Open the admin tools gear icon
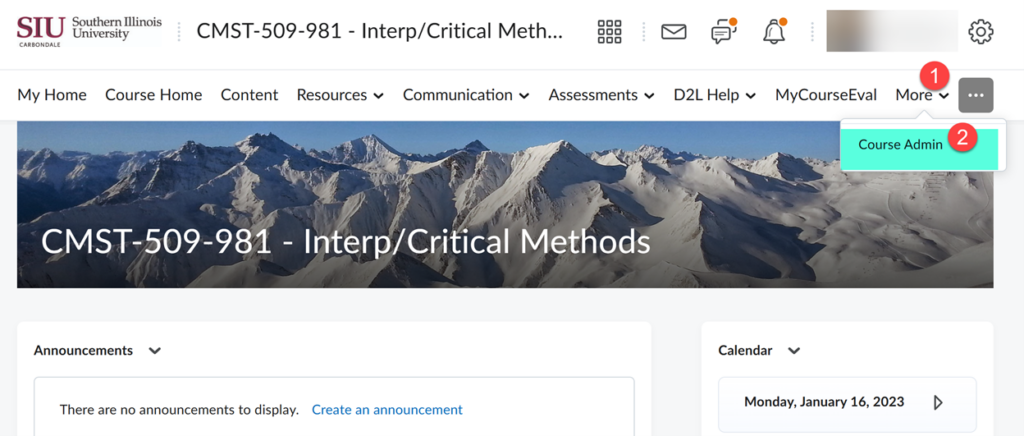The height and width of the screenshot is (436, 1024). (981, 31)
